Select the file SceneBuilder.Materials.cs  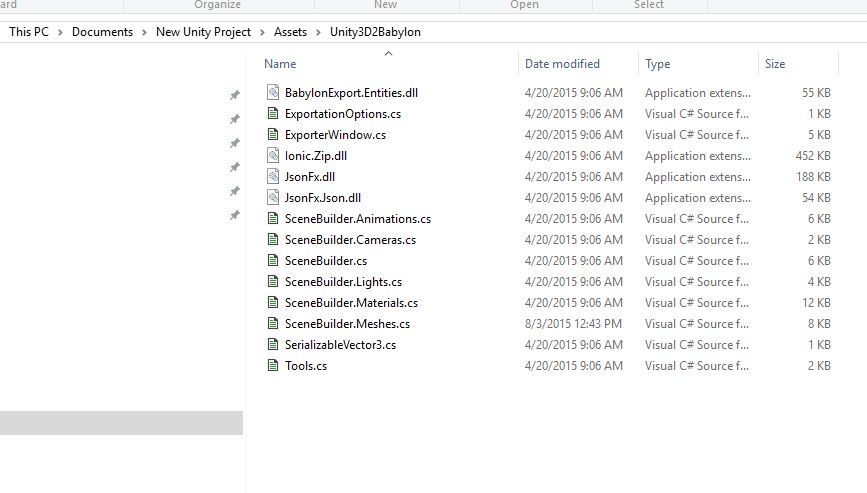(x=351, y=303)
